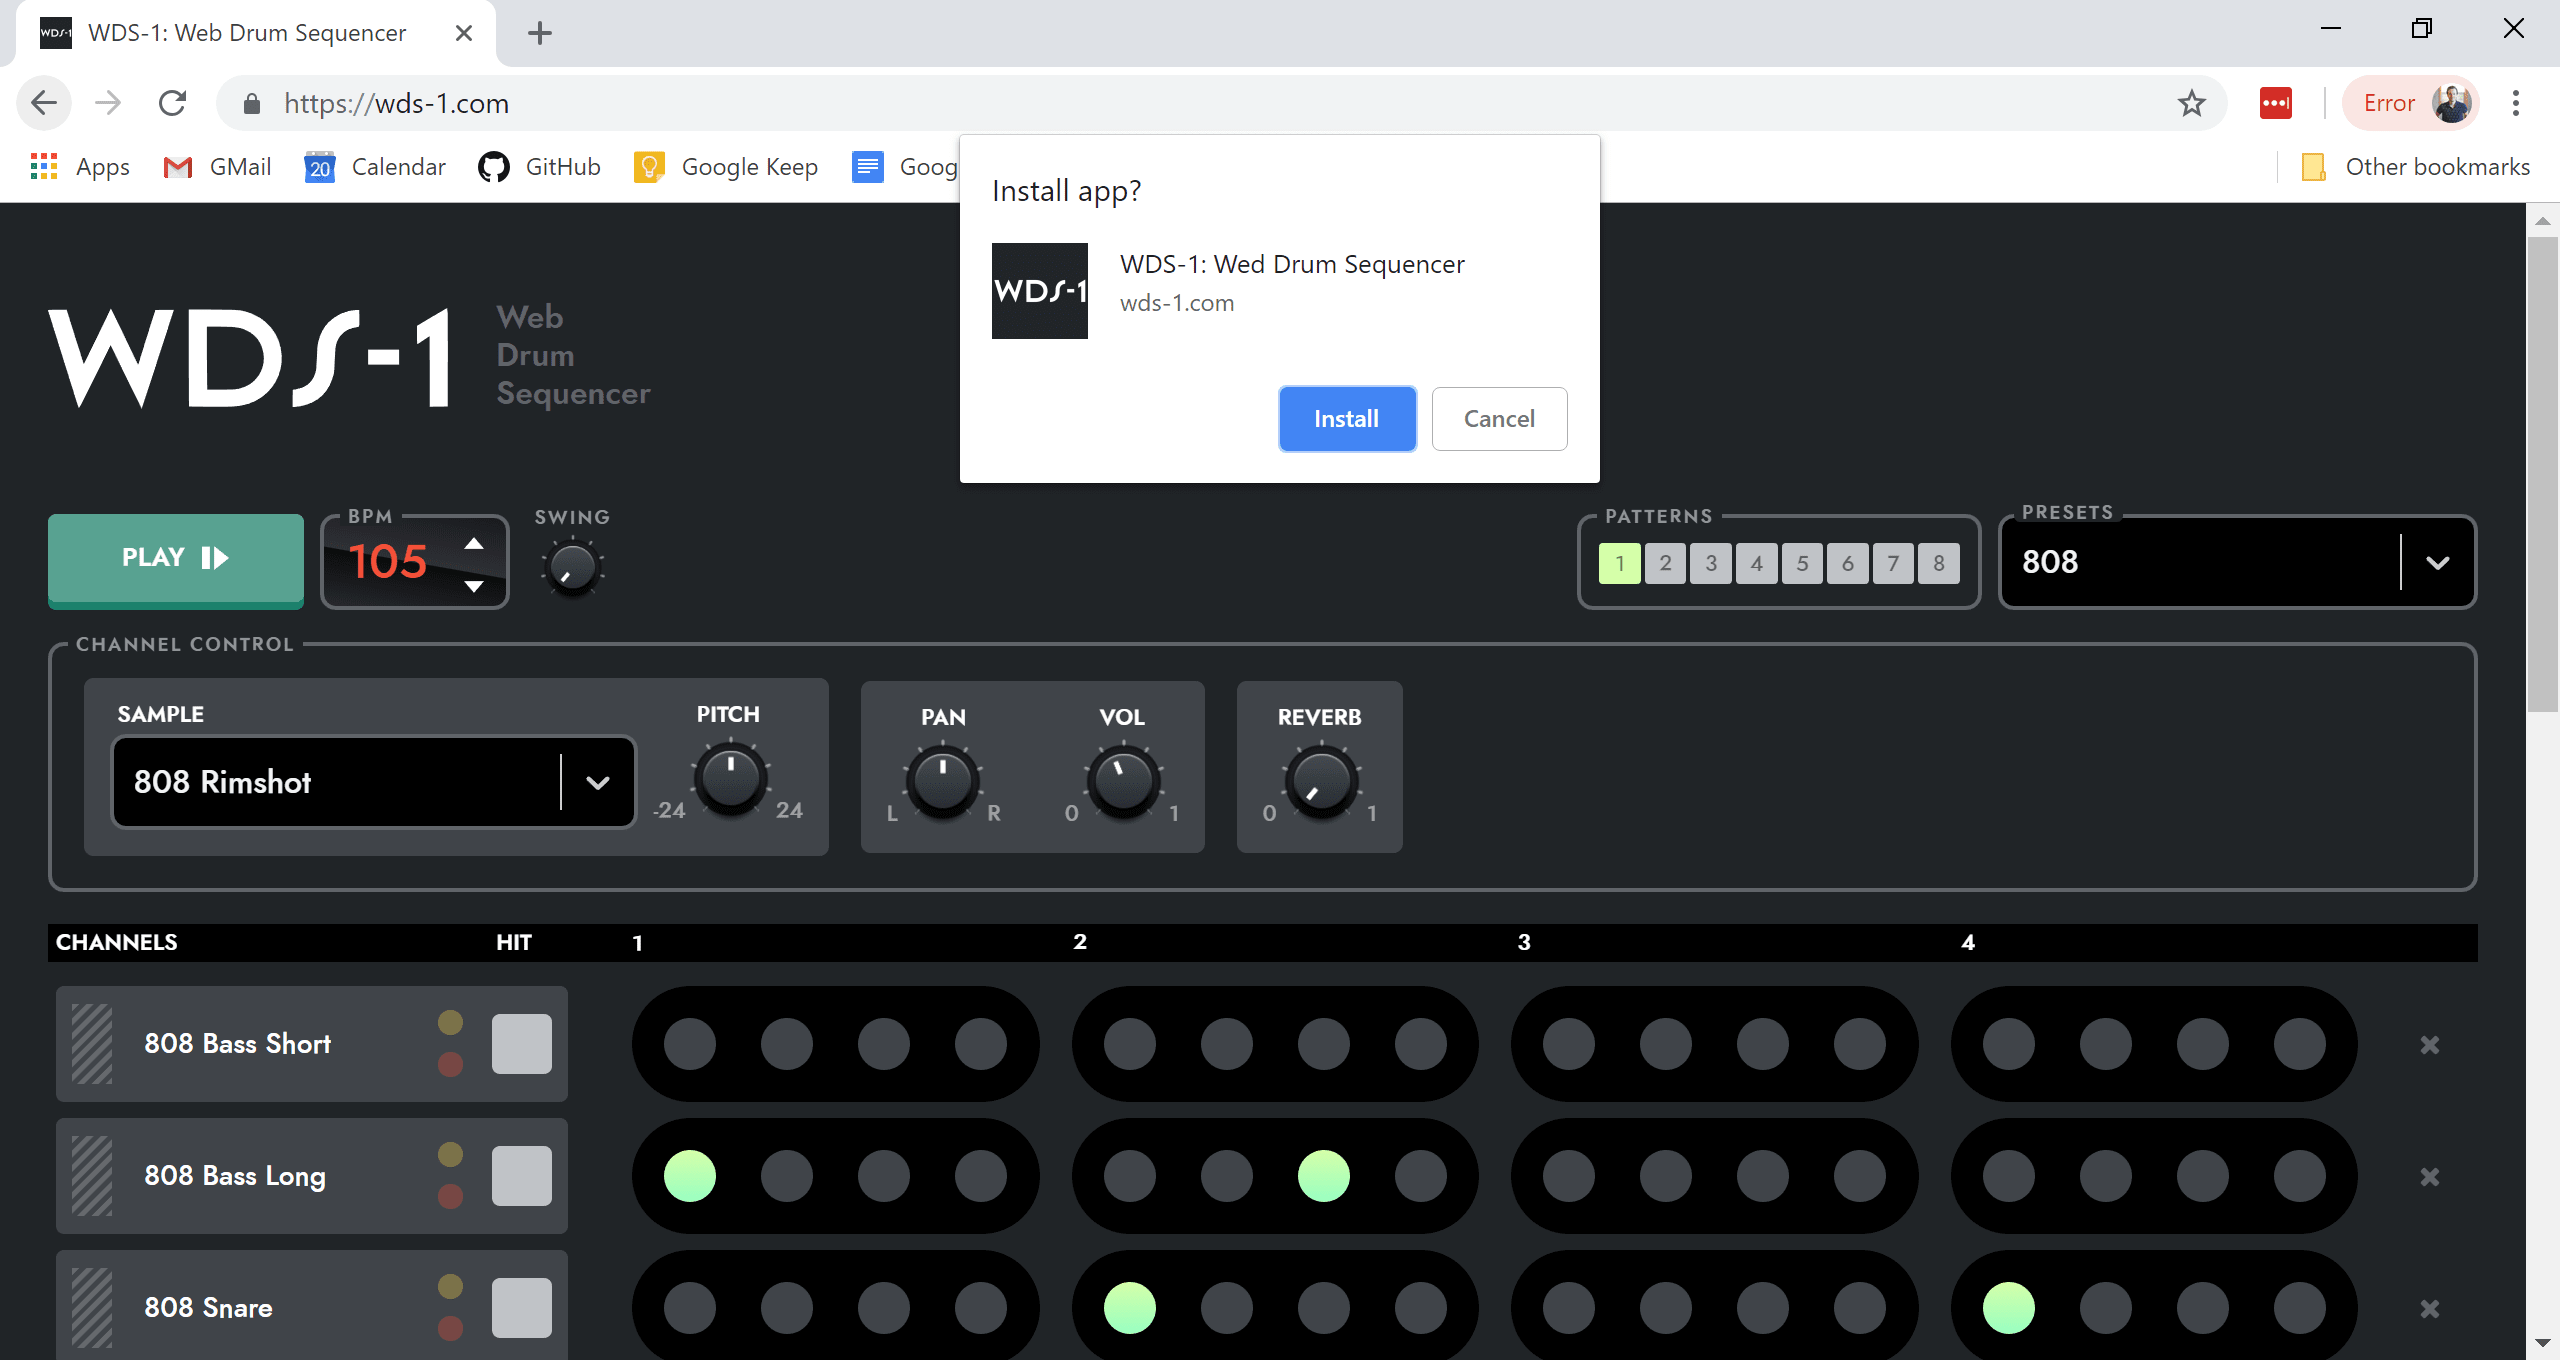The width and height of the screenshot is (2560, 1360).
Task: Cancel the Install app dialog
Action: tap(1499, 419)
